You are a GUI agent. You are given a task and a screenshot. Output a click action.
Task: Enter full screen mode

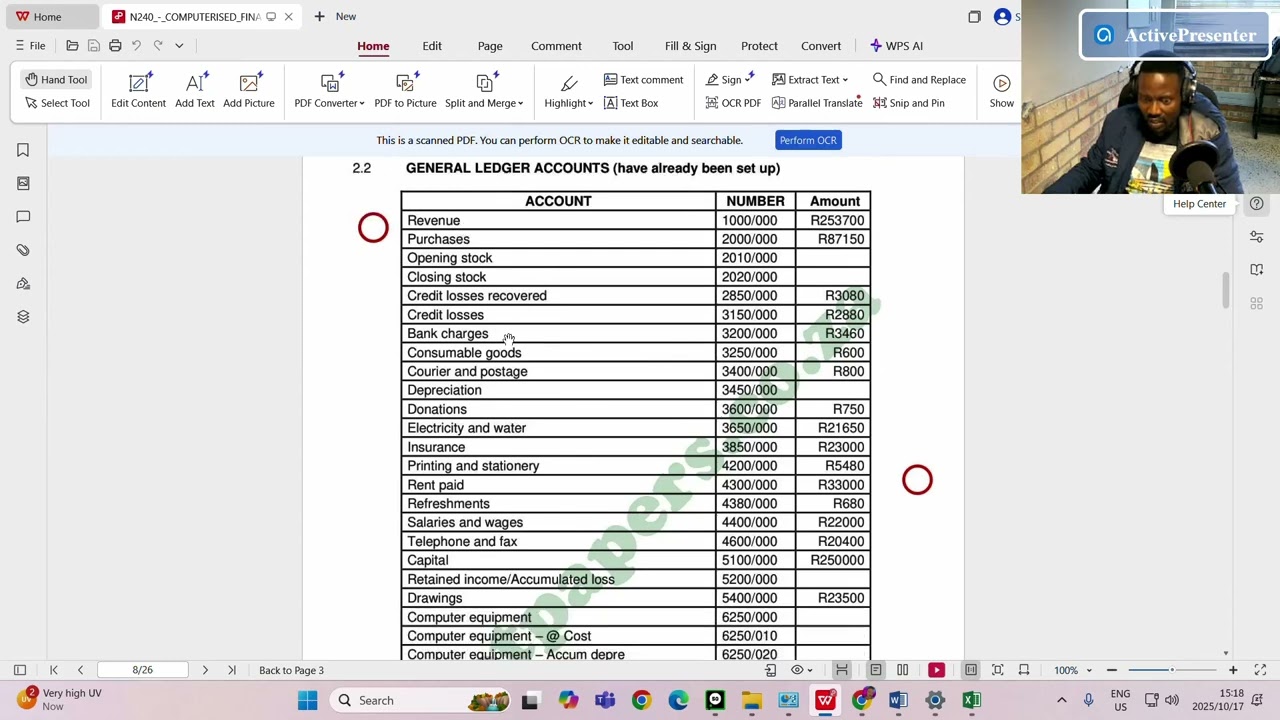click(1260, 670)
